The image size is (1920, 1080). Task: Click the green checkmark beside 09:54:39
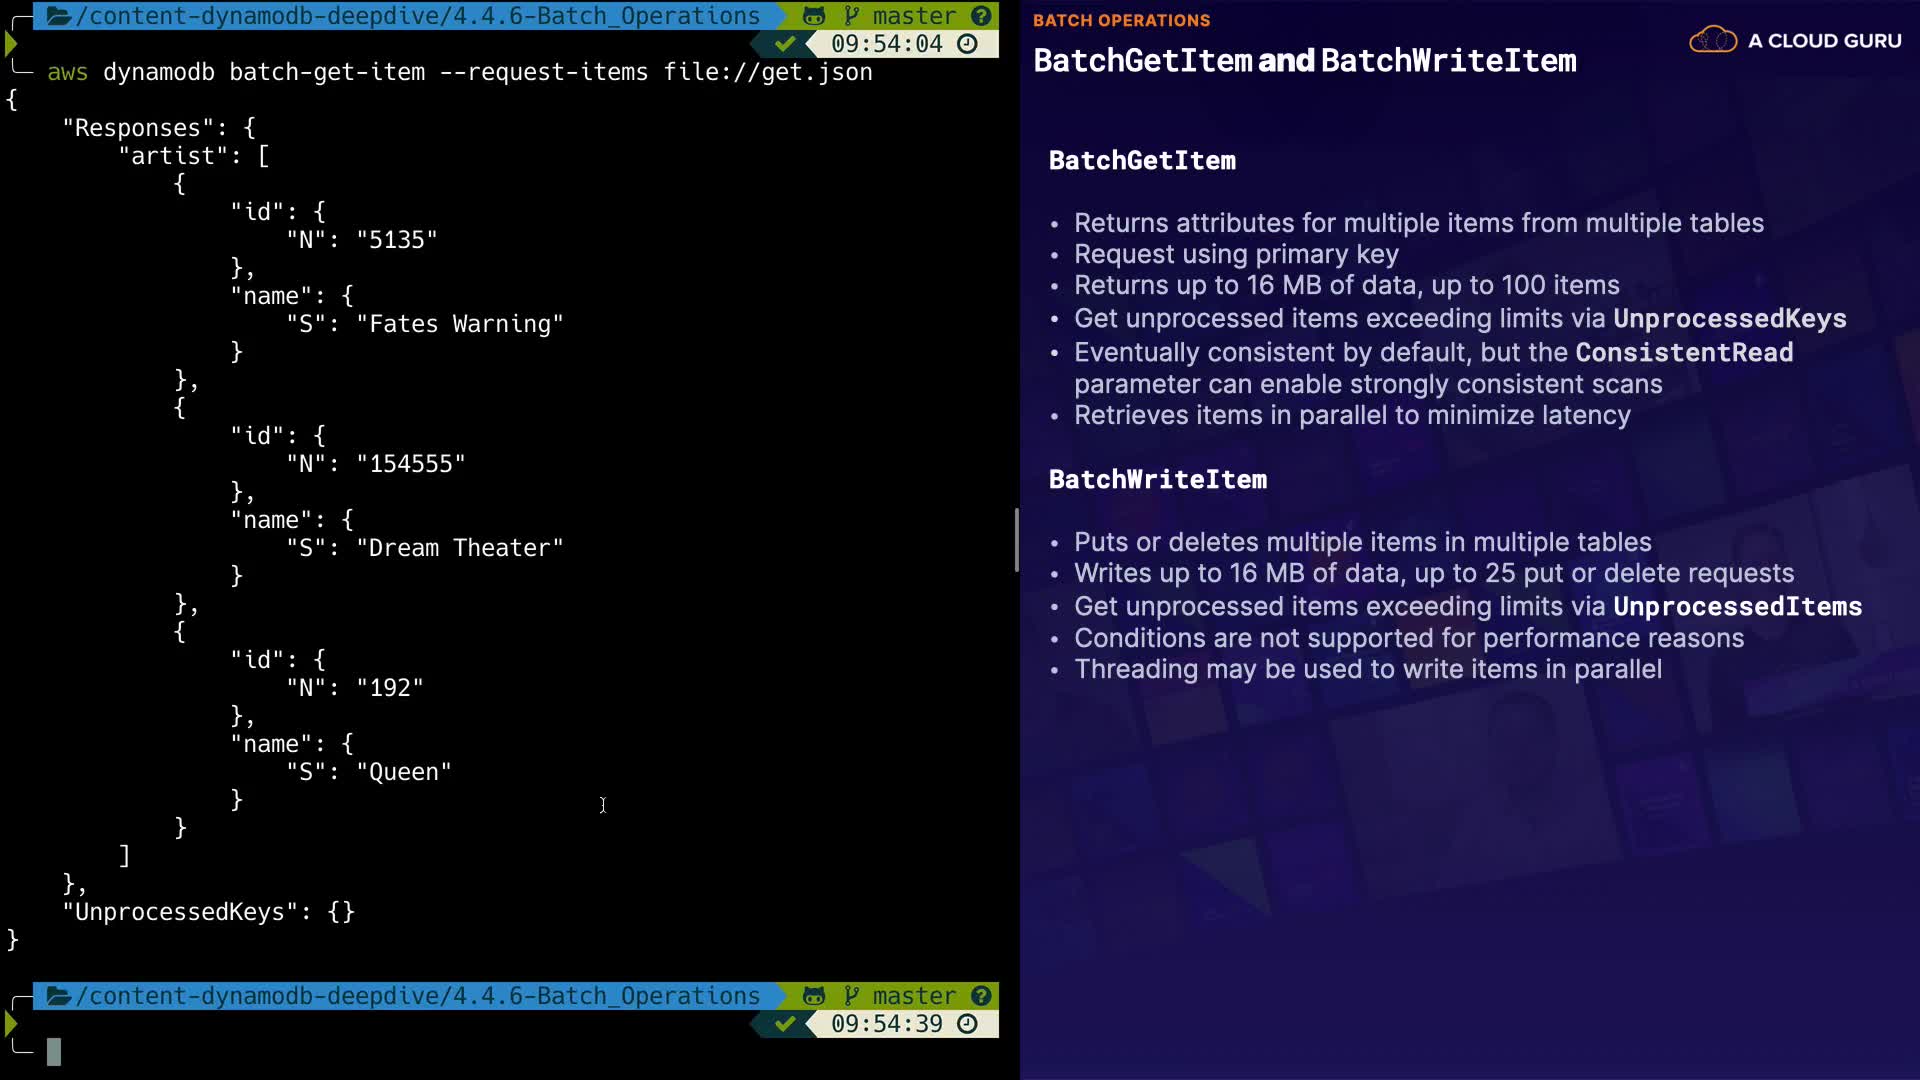pos(785,1024)
